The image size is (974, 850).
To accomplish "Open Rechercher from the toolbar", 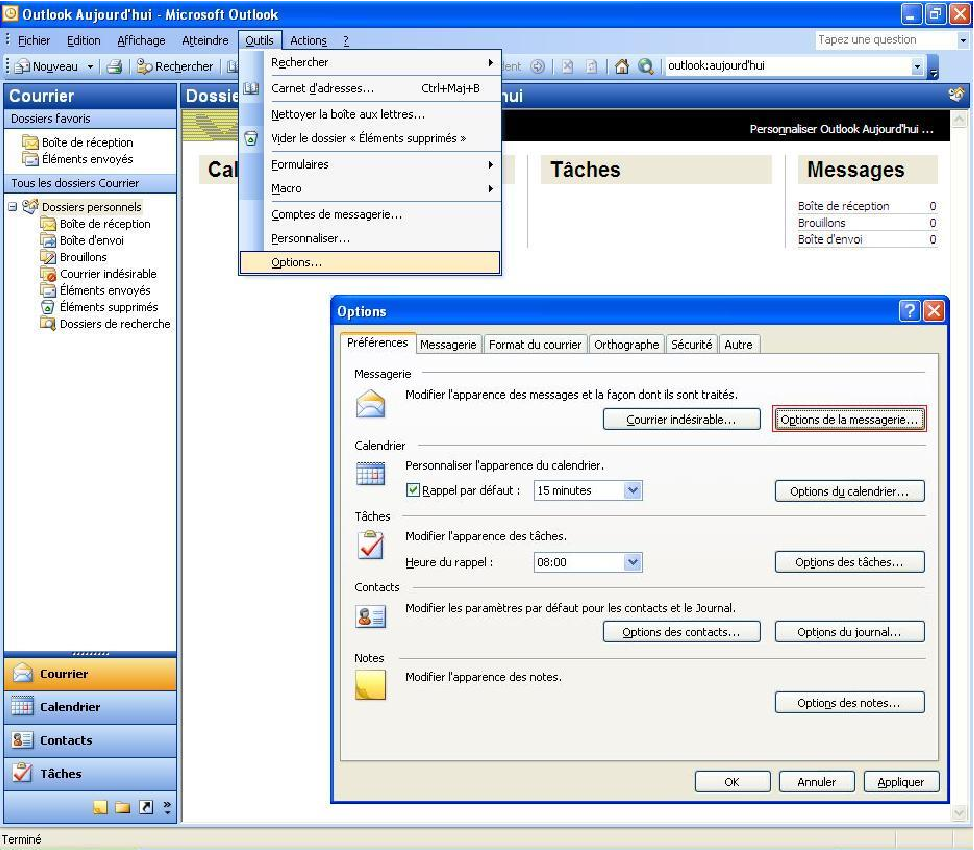I will 175,66.
